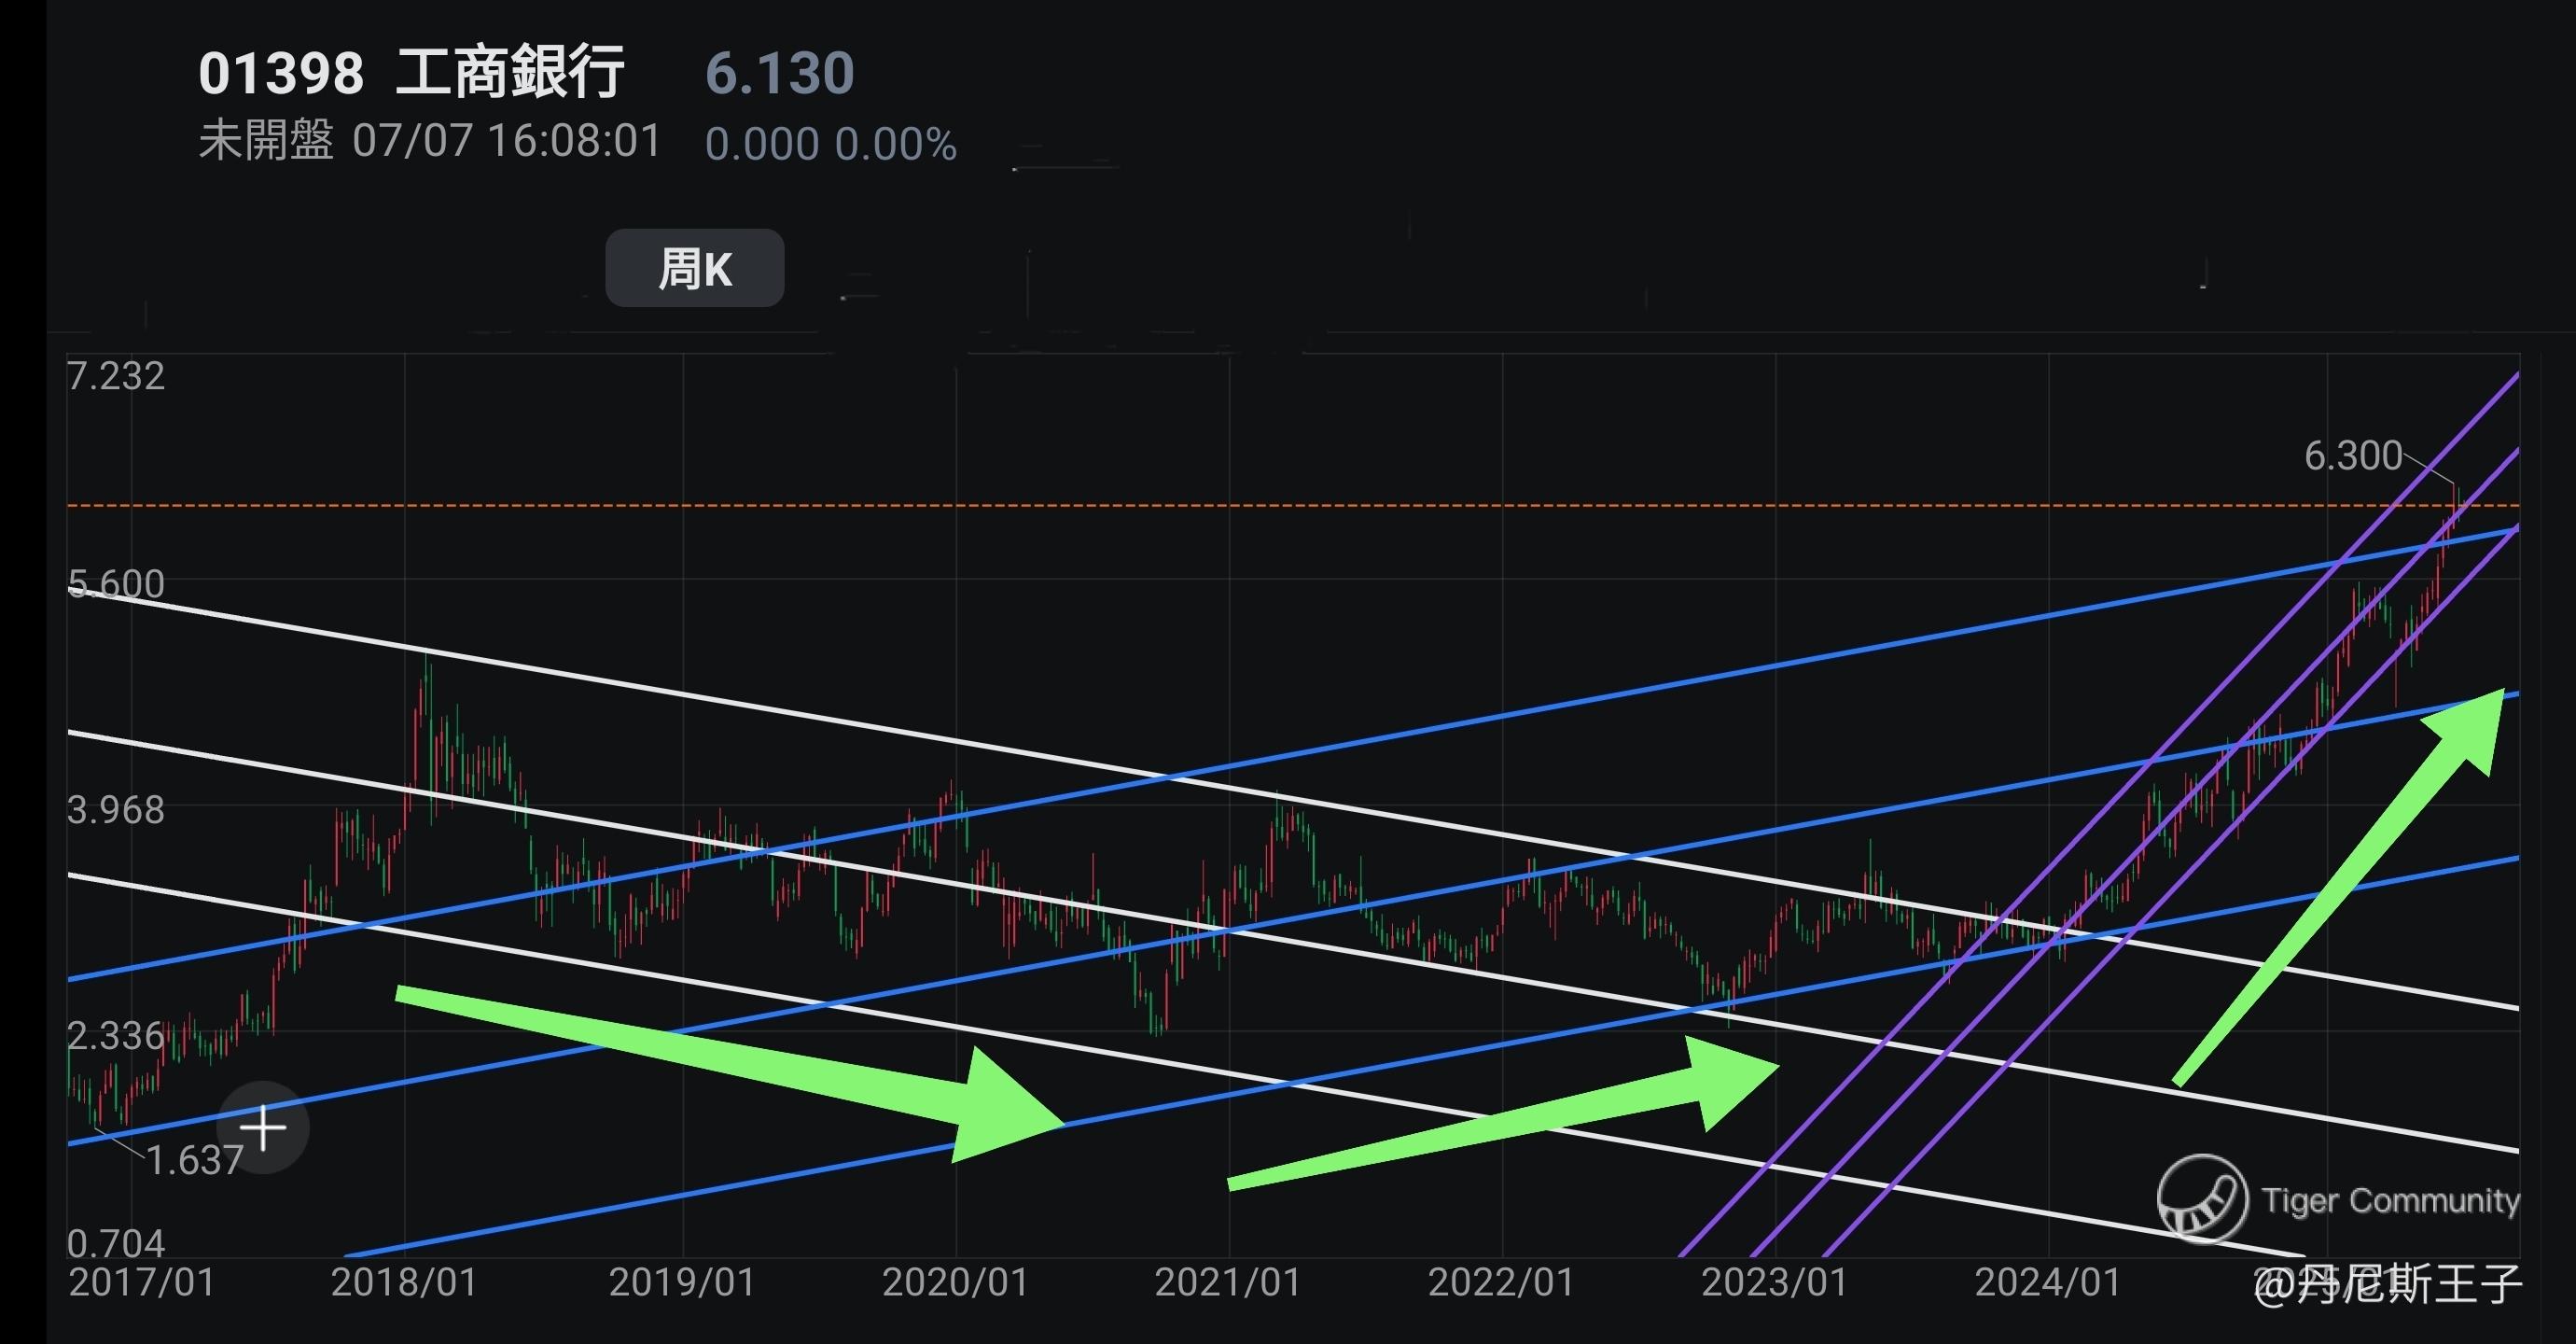Viewport: 2576px width, 1344px height.
Task: Click the high label 6.300
Action: (2353, 456)
